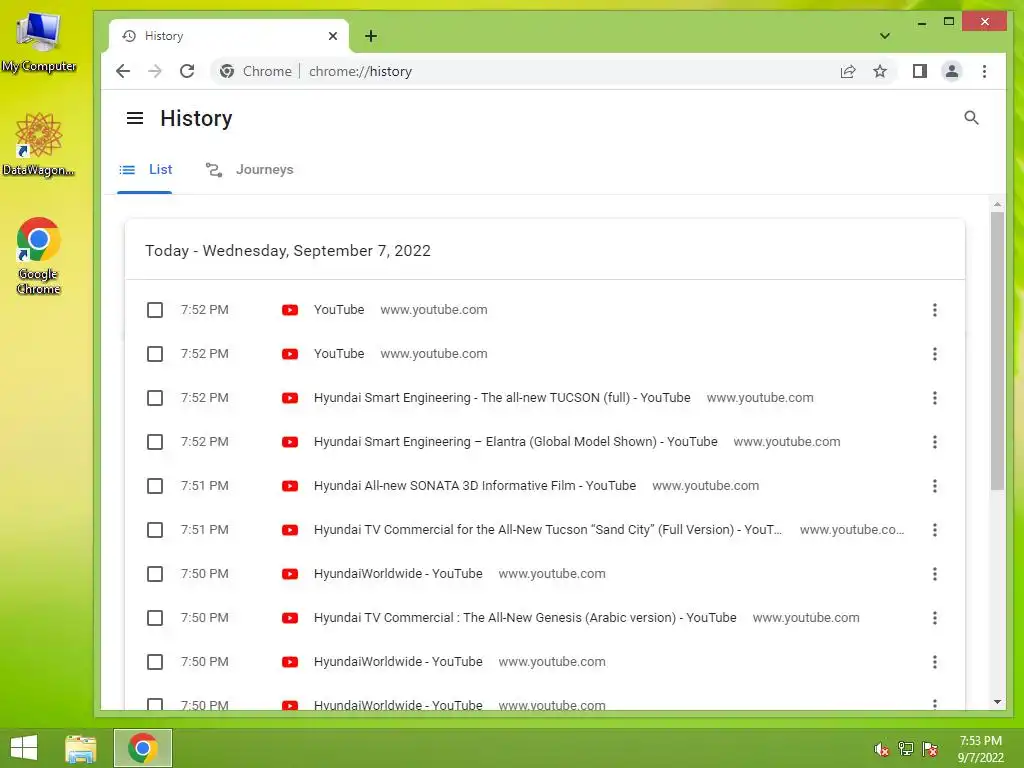Select checkbox for Tucson "Sand City" entry
Screen dimensions: 1024x768
(155, 530)
